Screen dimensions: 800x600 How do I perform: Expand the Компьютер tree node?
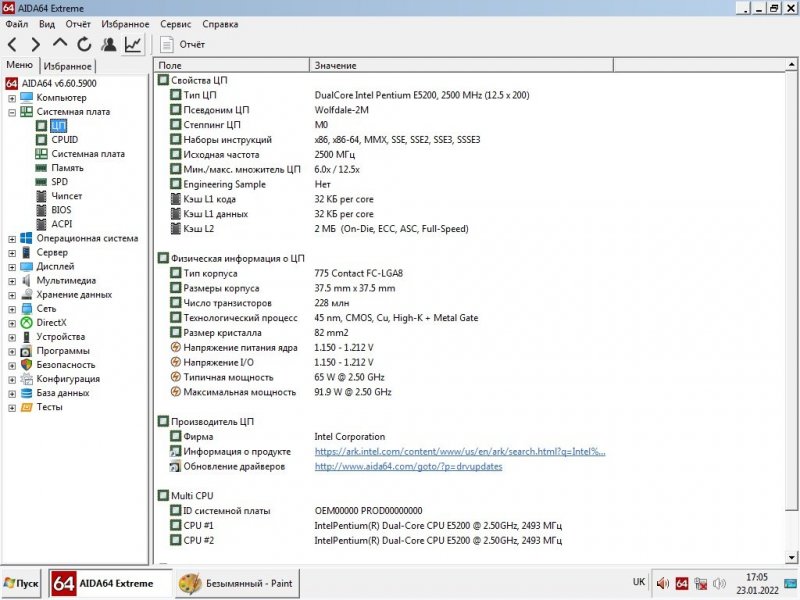point(12,98)
